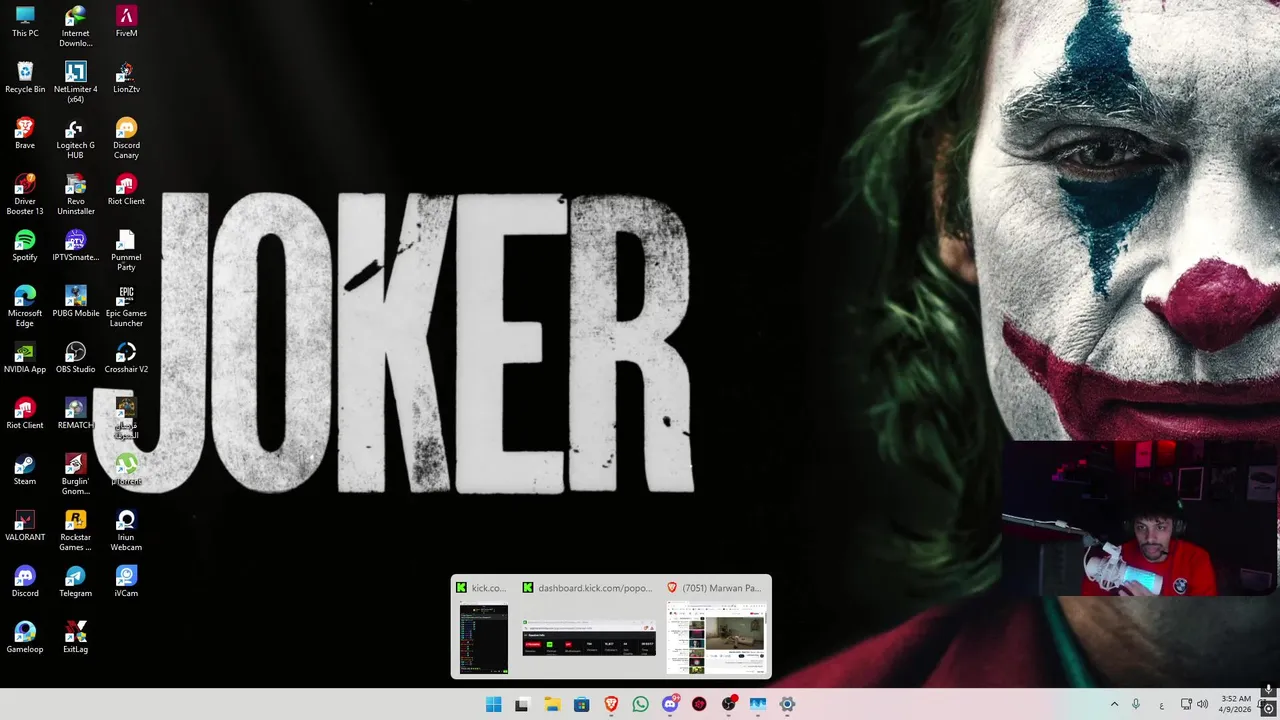Select the Discord Canary desktop shortcut
Viewport: 1280px width, 720px height.
coord(126,138)
